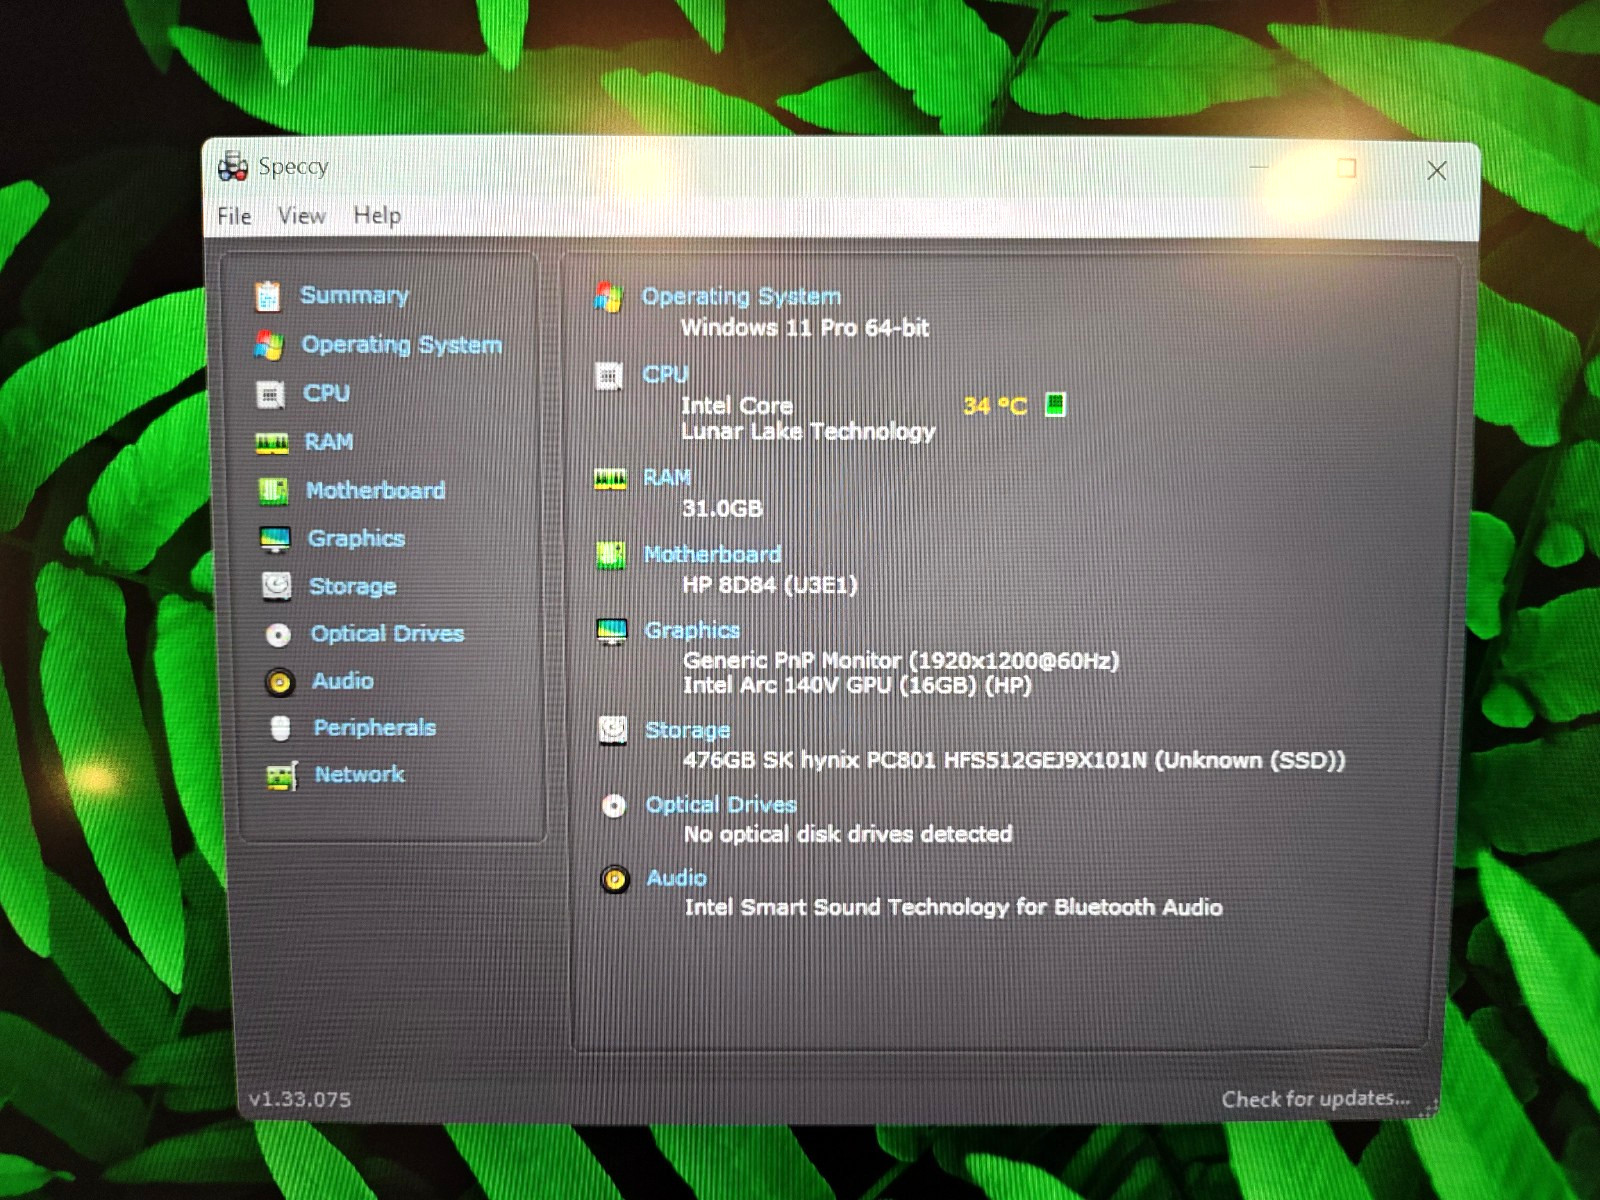Close the Speccy window
1600x1200 pixels.
[1437, 171]
